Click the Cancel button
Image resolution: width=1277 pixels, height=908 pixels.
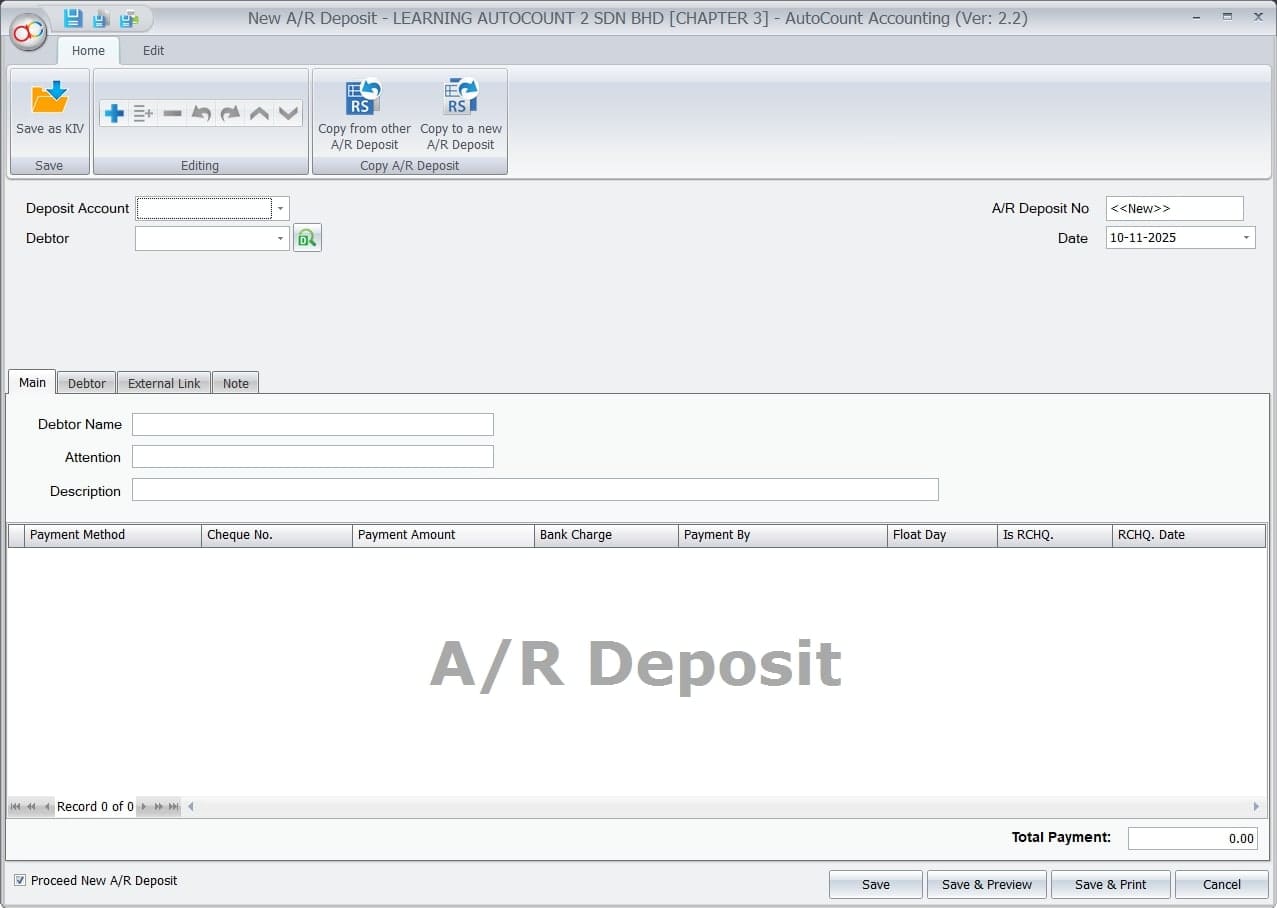click(x=1221, y=884)
